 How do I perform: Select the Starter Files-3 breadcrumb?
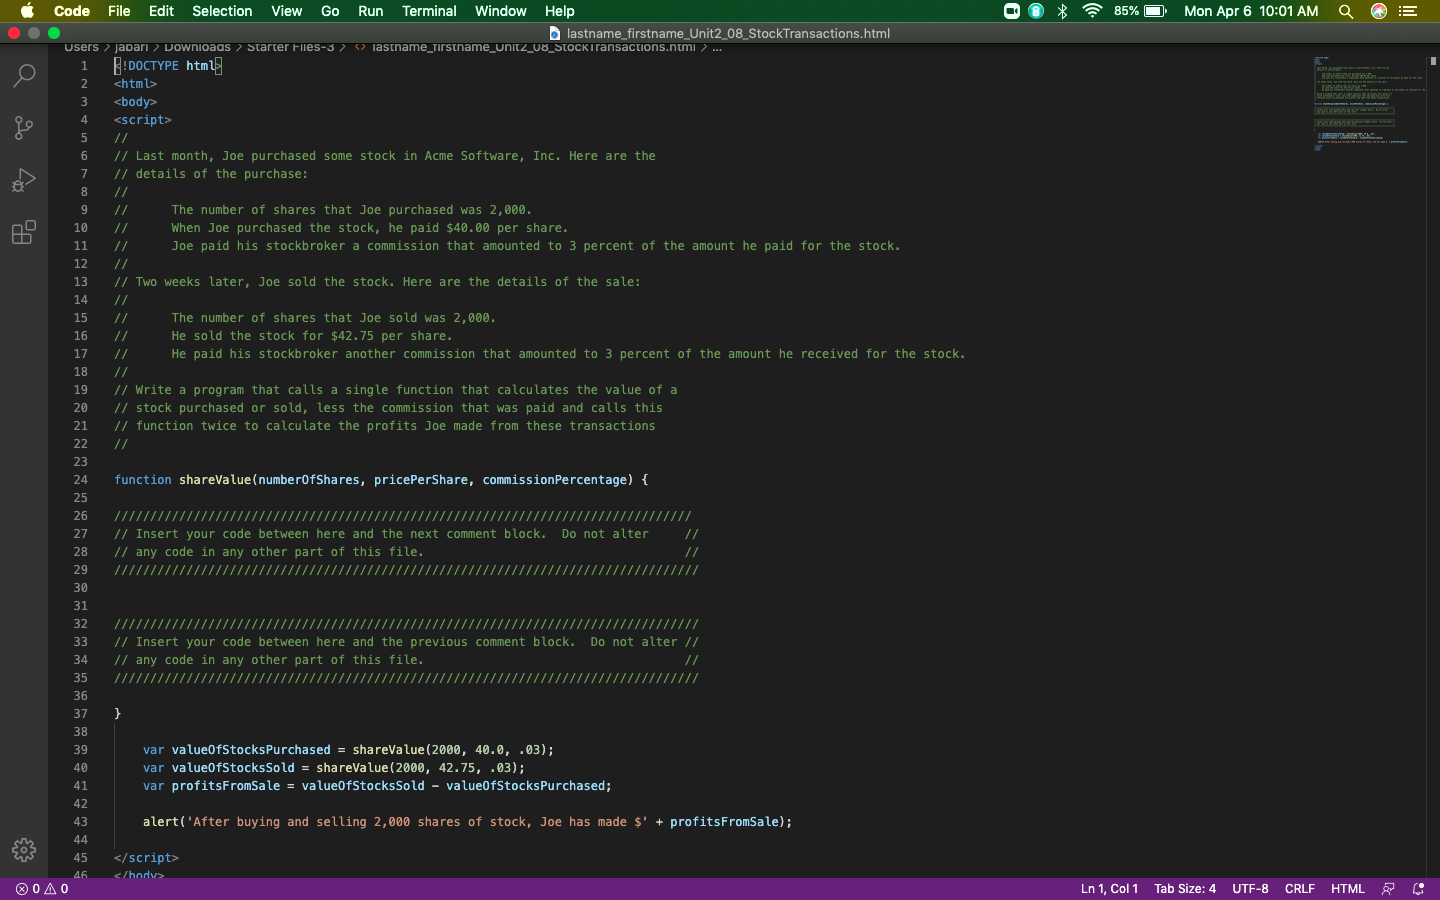(290, 47)
